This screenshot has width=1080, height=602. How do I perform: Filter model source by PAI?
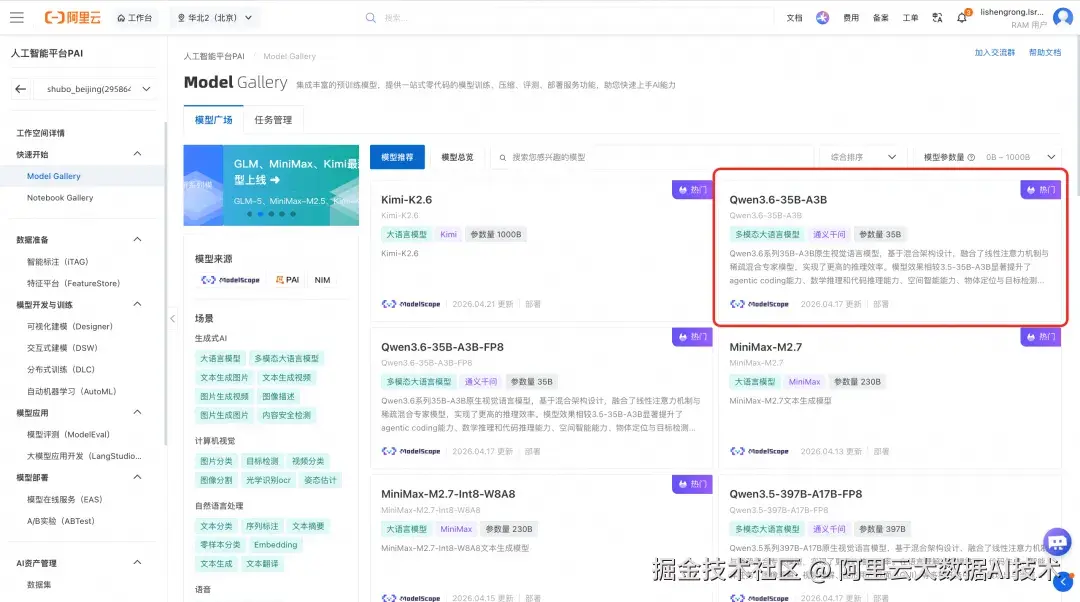(287, 280)
